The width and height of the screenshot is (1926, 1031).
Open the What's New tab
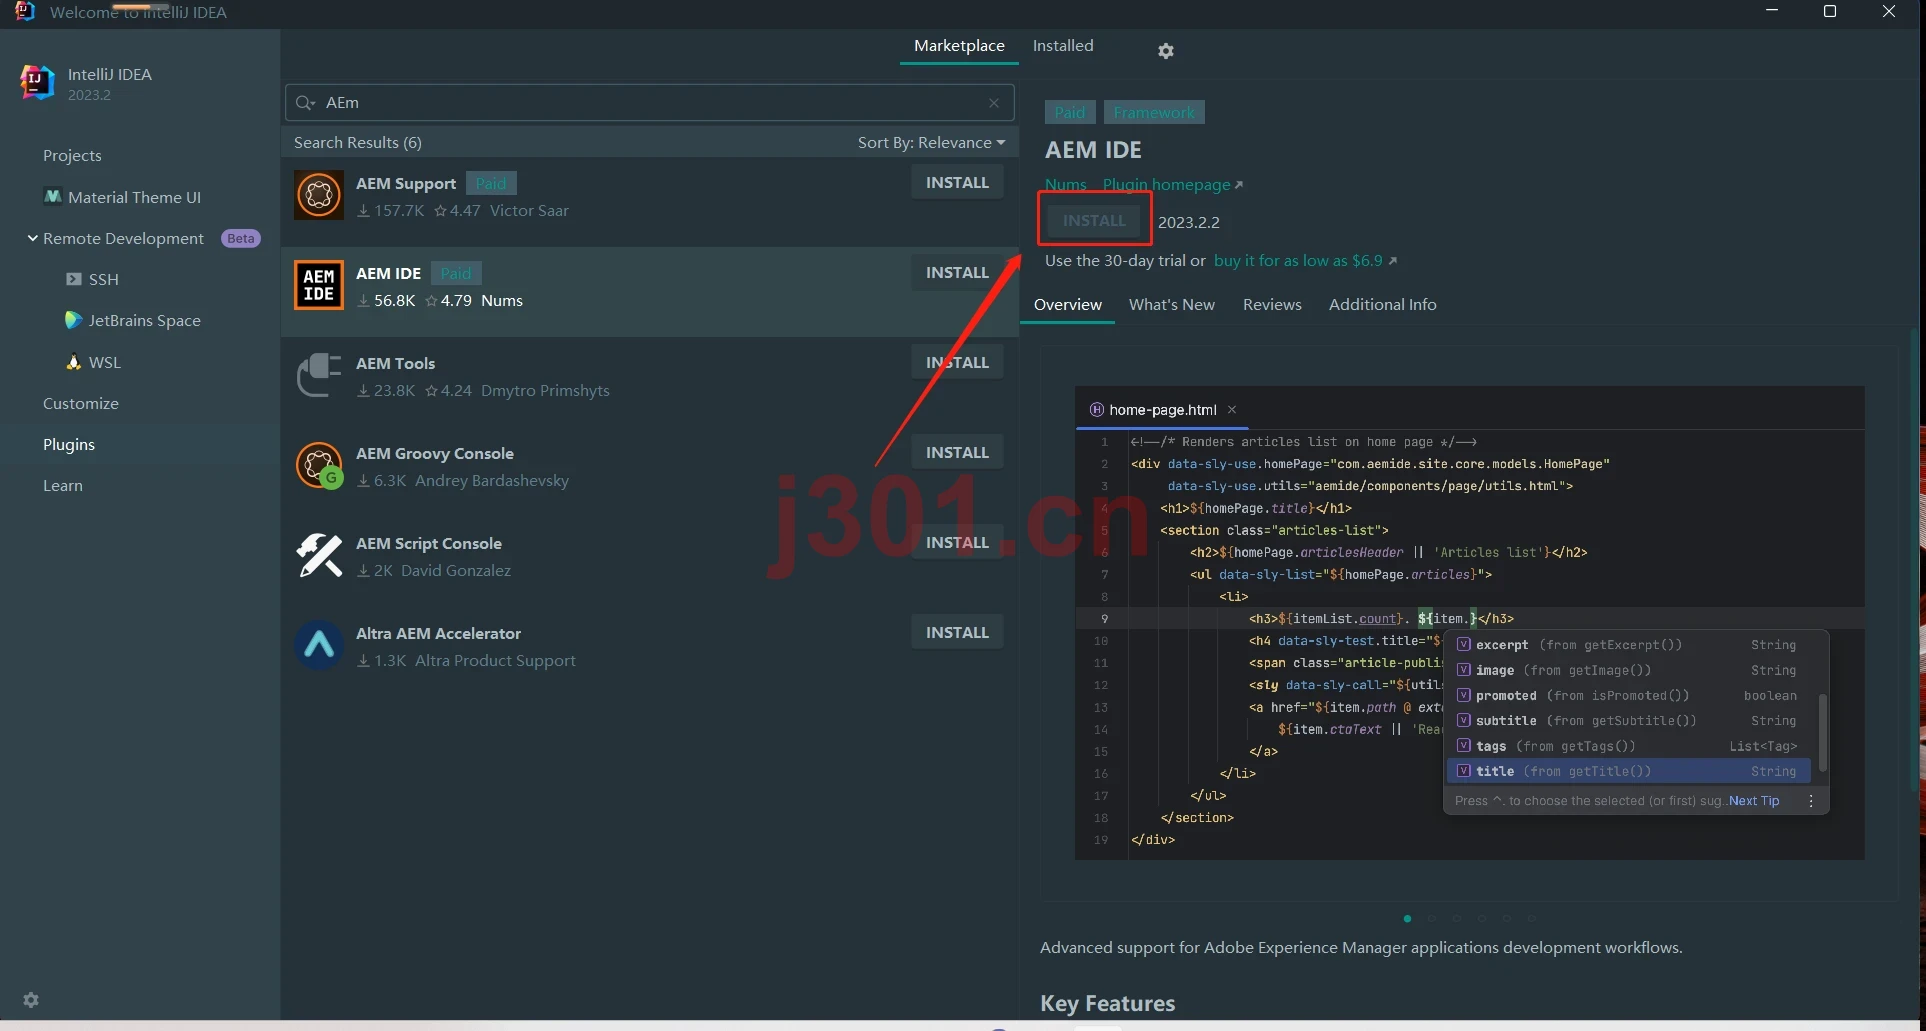click(1172, 304)
